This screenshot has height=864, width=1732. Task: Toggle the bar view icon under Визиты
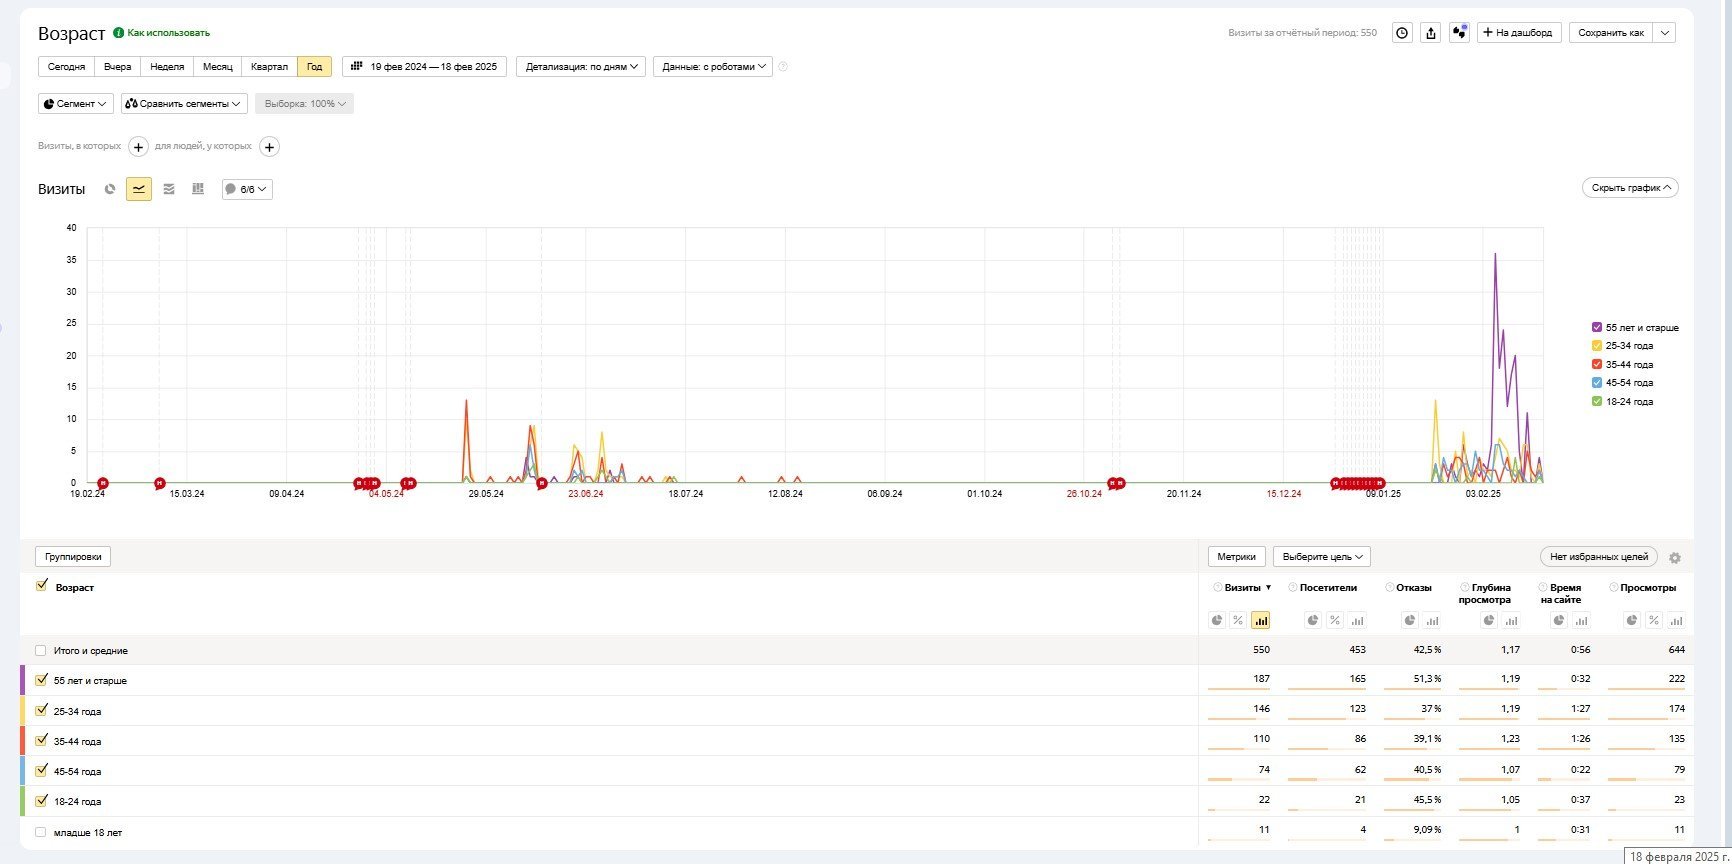coord(1261,620)
